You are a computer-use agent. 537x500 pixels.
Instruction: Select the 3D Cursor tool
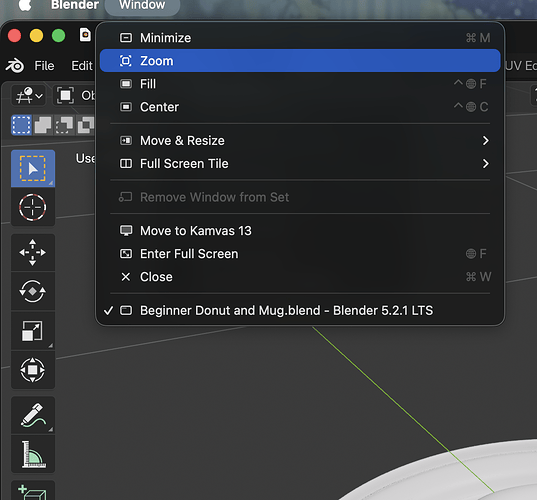(x=33, y=208)
